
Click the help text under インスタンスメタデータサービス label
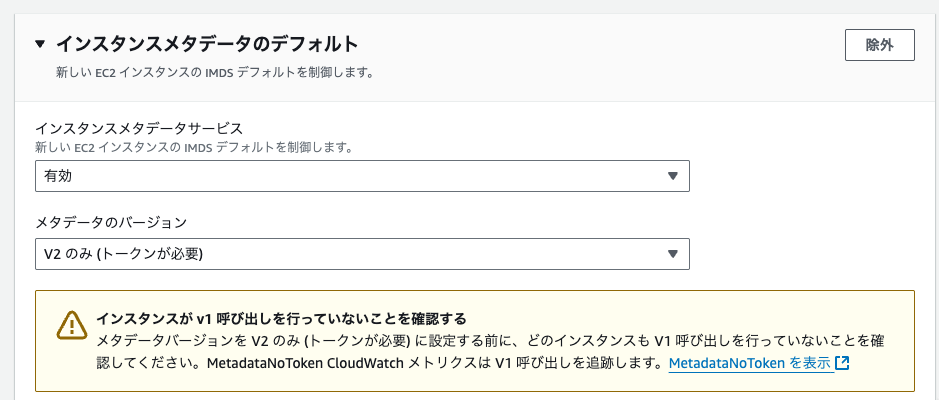pos(194,147)
